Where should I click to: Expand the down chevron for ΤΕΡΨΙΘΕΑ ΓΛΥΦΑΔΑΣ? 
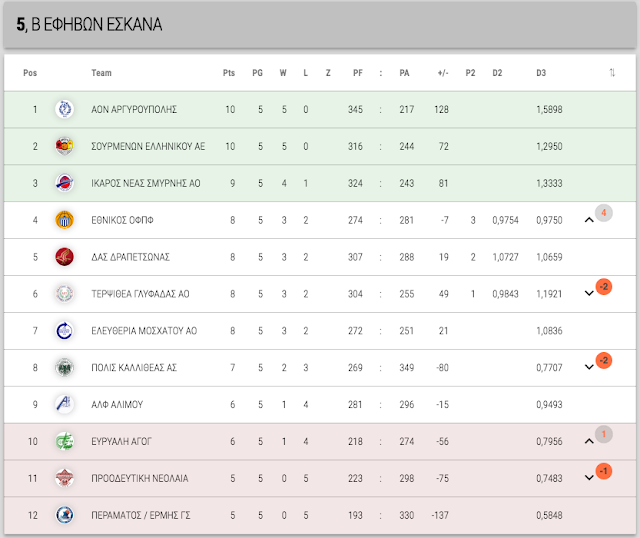click(x=589, y=293)
